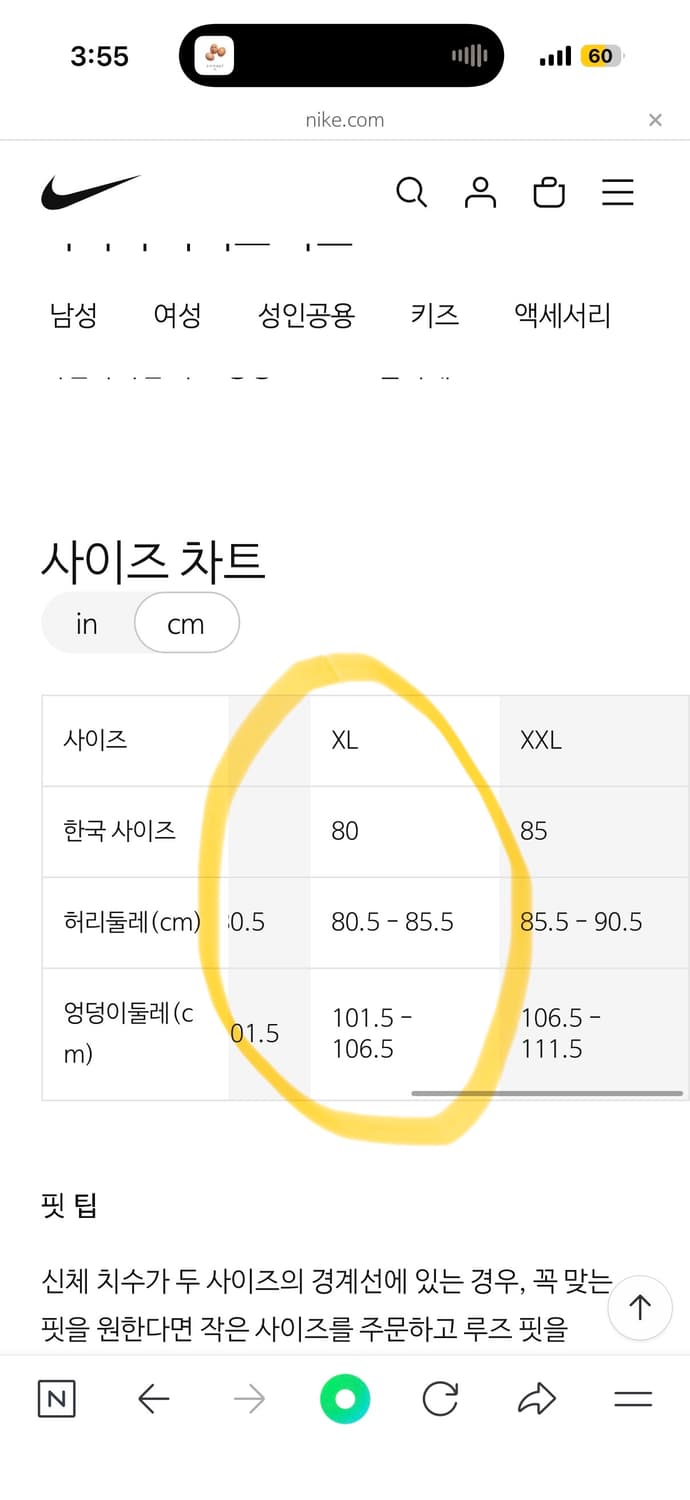The image size is (690, 1500).
Task: Open the search magnifier icon
Action: pos(411,192)
